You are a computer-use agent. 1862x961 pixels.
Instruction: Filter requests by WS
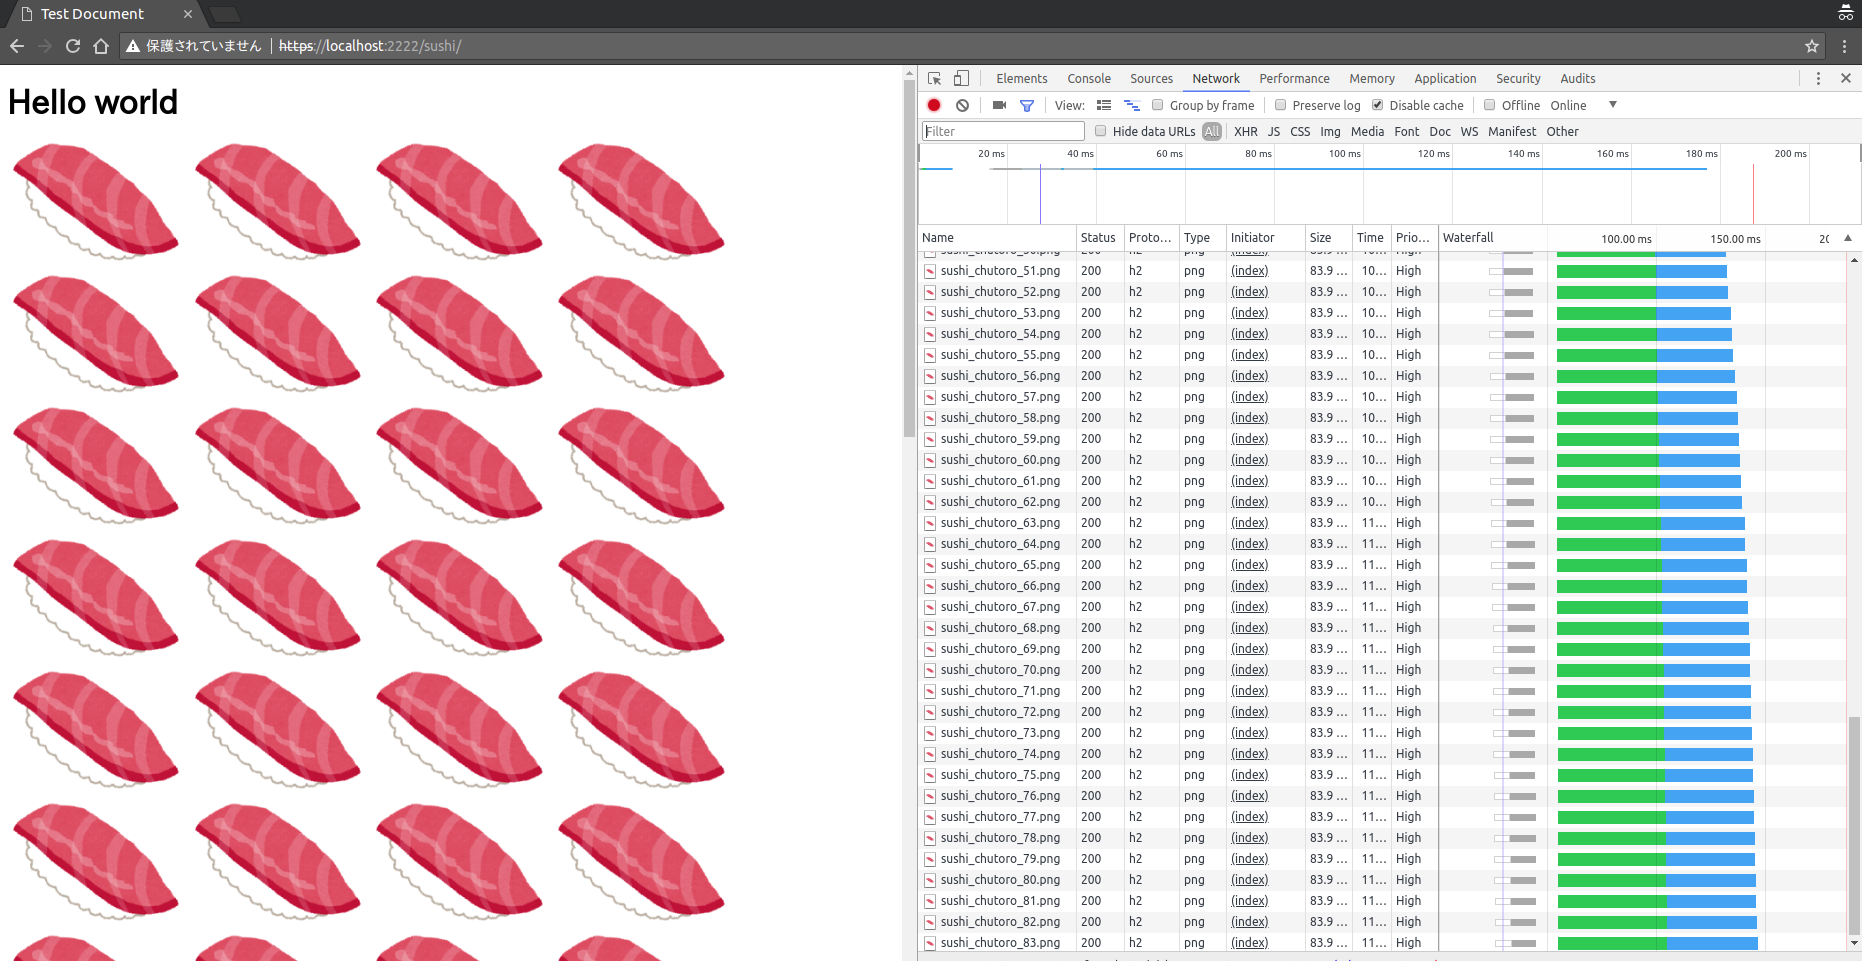point(1469,131)
